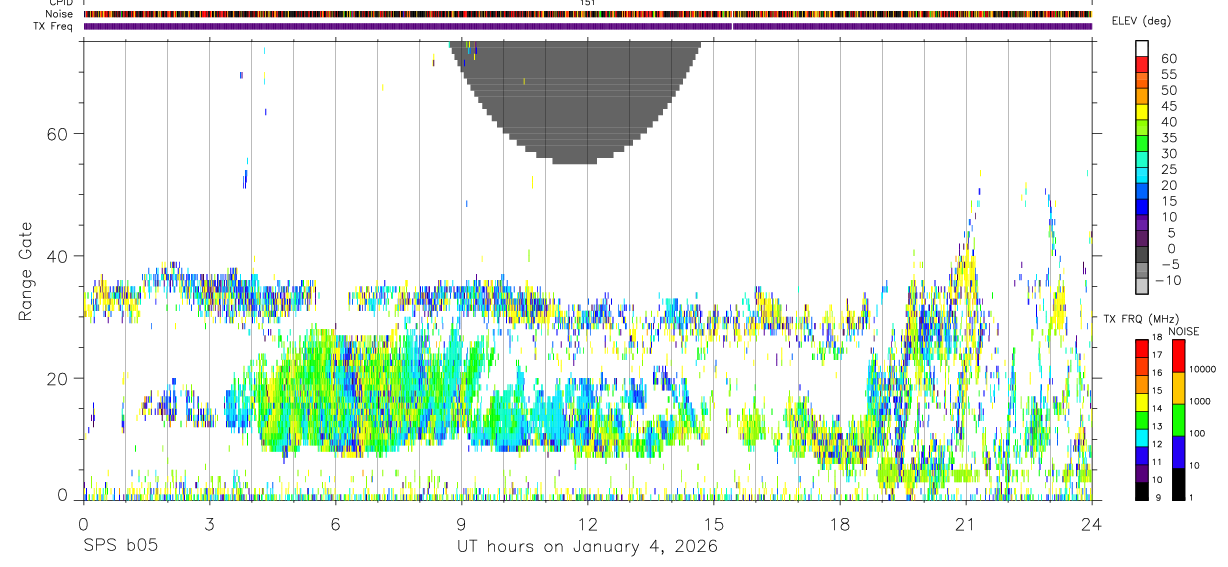
Task: Click the purple TX Freq strip above plot
Action: click(587, 26)
